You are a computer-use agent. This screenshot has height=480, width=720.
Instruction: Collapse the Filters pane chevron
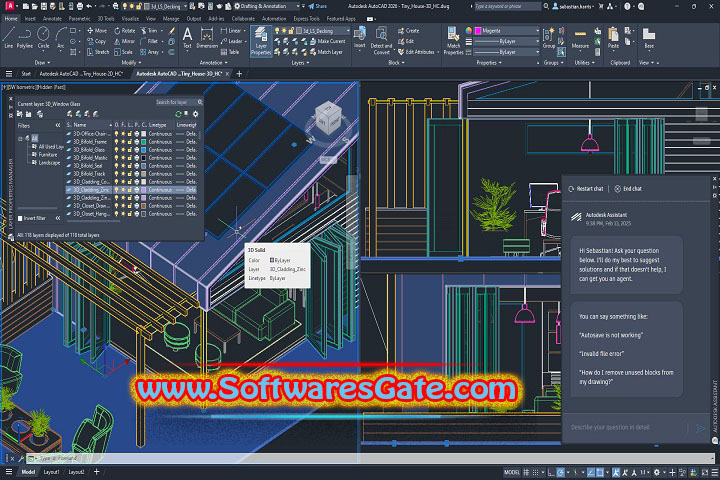58,125
